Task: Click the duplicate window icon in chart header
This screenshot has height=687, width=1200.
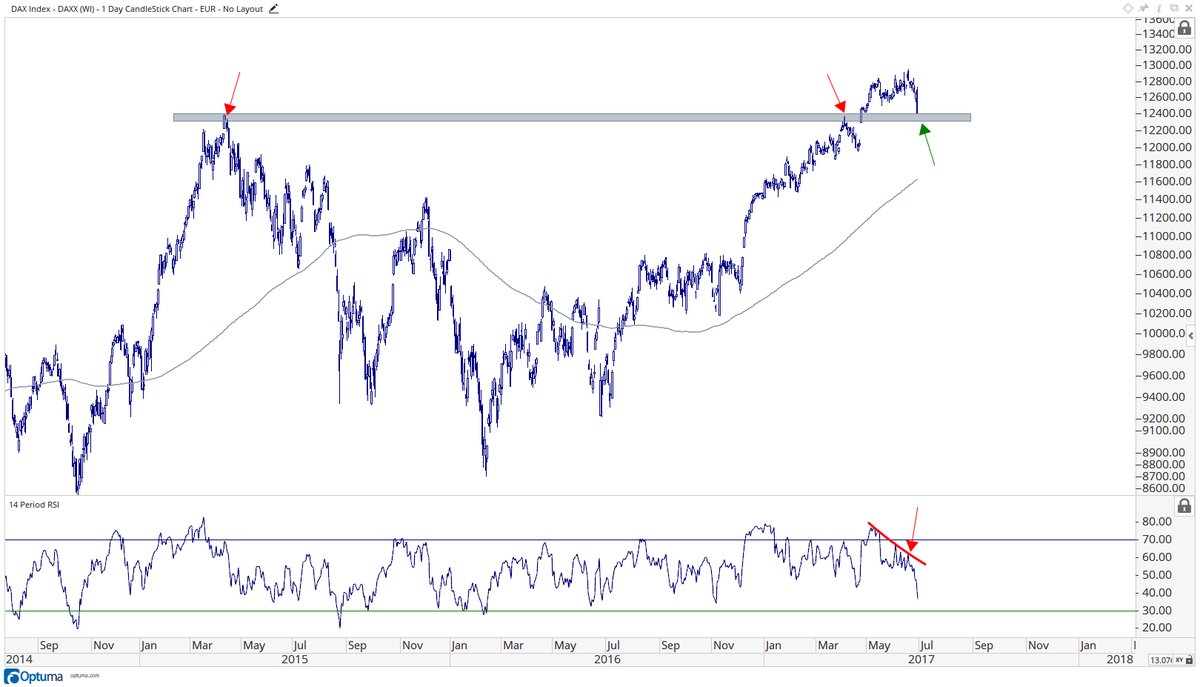Action: click(x=1174, y=8)
